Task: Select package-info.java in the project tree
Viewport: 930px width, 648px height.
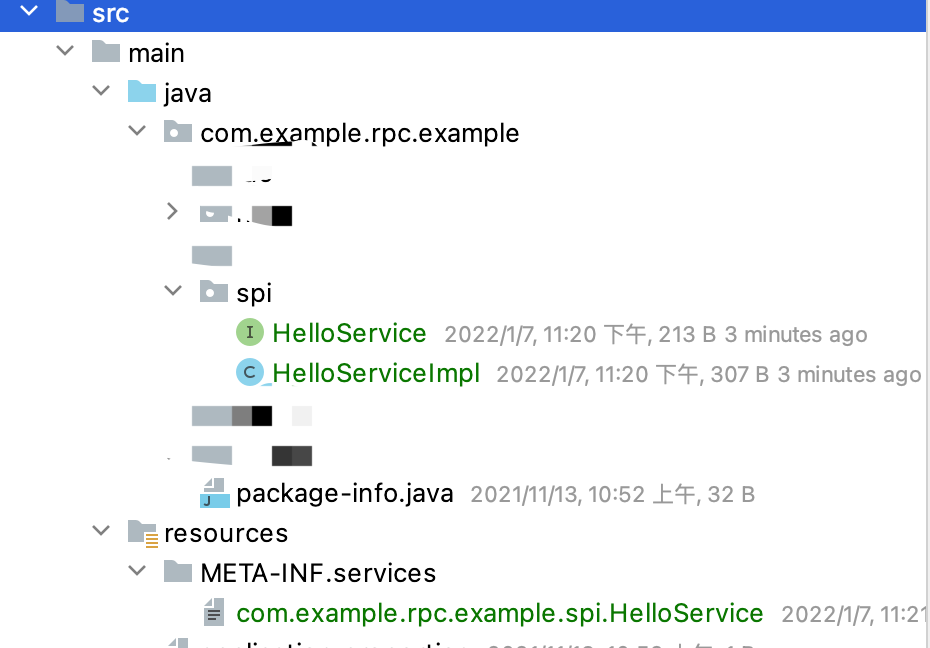Action: click(345, 493)
